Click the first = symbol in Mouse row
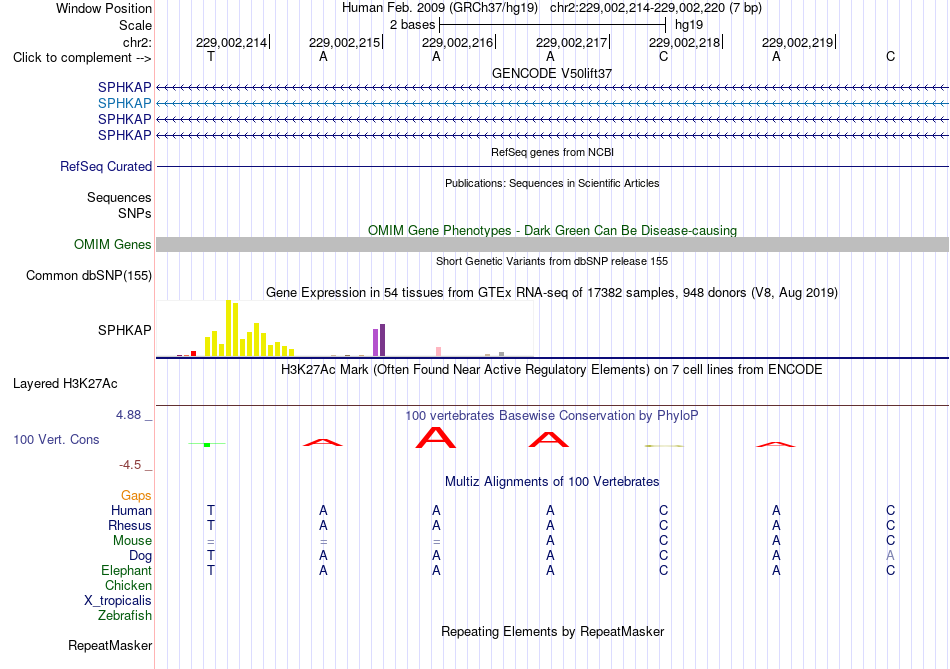The height and width of the screenshot is (669, 950). (x=211, y=541)
